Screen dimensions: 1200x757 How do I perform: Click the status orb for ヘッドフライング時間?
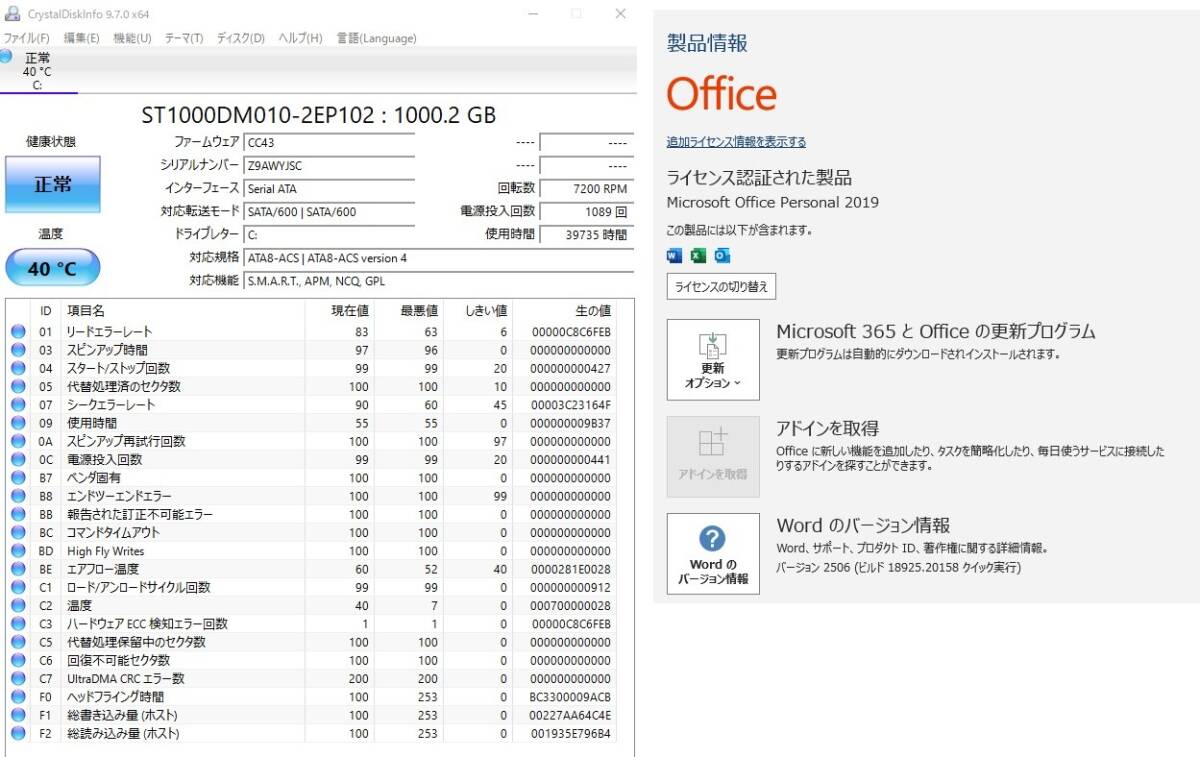18,697
